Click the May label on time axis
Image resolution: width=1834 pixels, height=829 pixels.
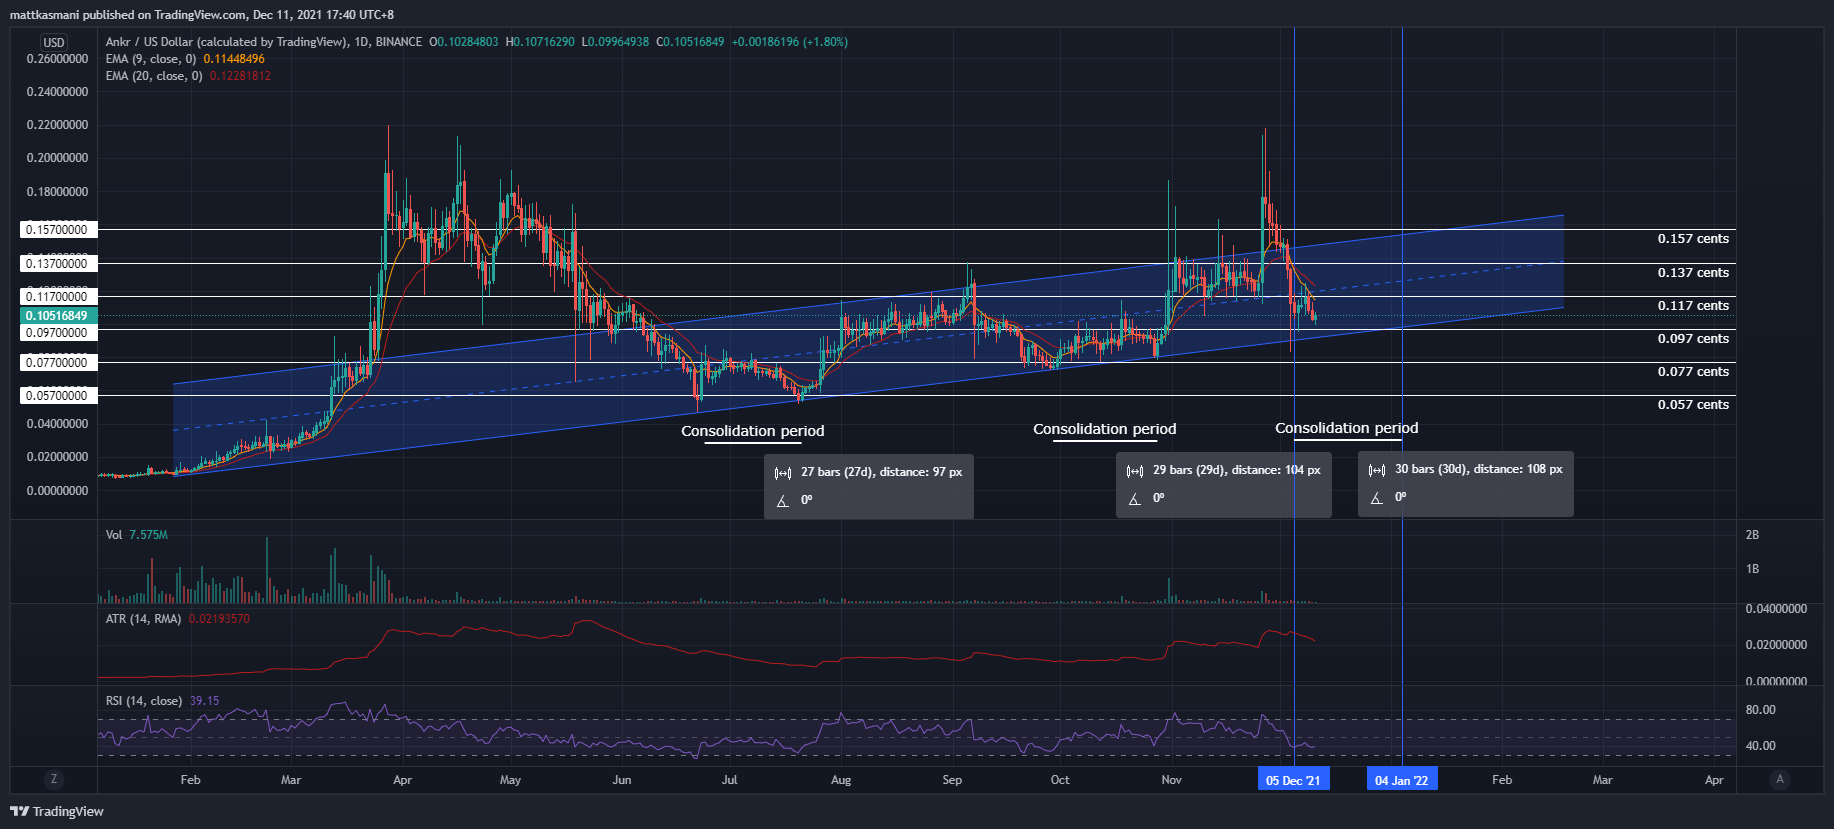[510, 780]
